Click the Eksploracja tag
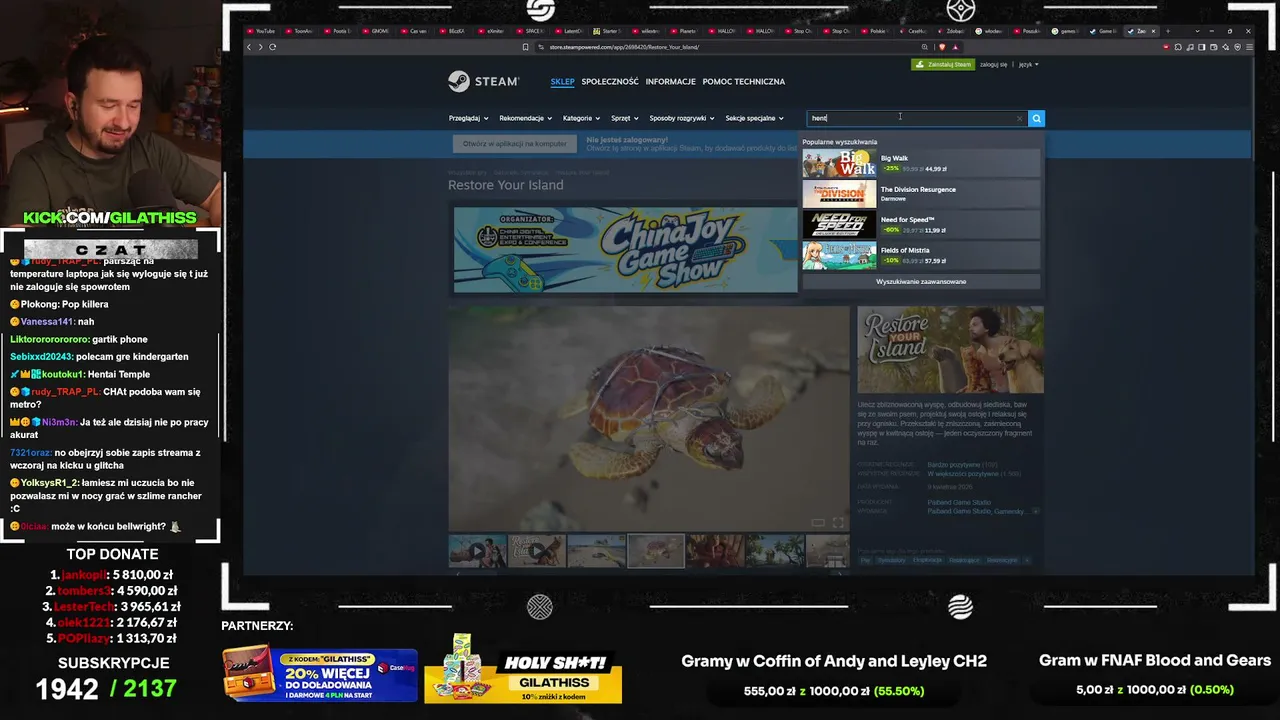The image size is (1280, 720). click(927, 560)
